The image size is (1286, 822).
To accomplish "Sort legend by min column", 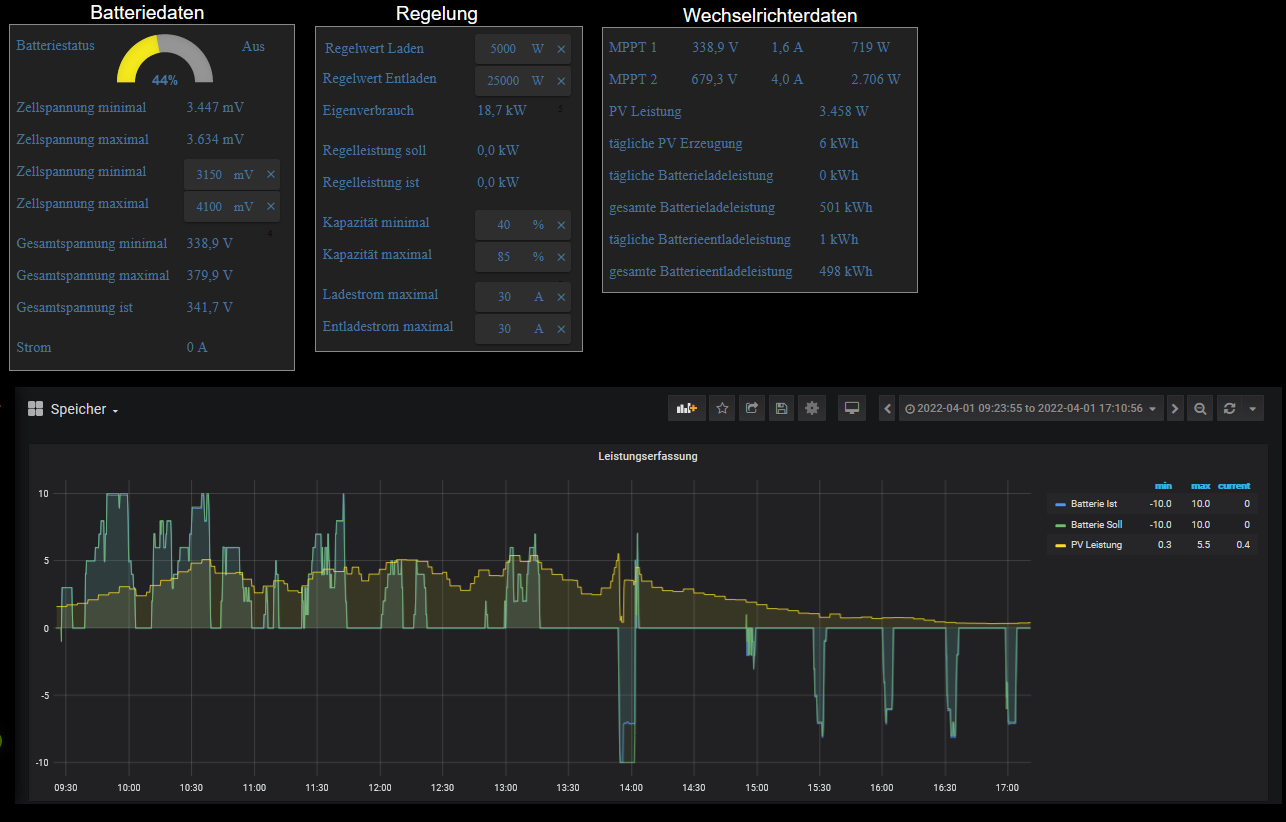I will tap(1163, 486).
